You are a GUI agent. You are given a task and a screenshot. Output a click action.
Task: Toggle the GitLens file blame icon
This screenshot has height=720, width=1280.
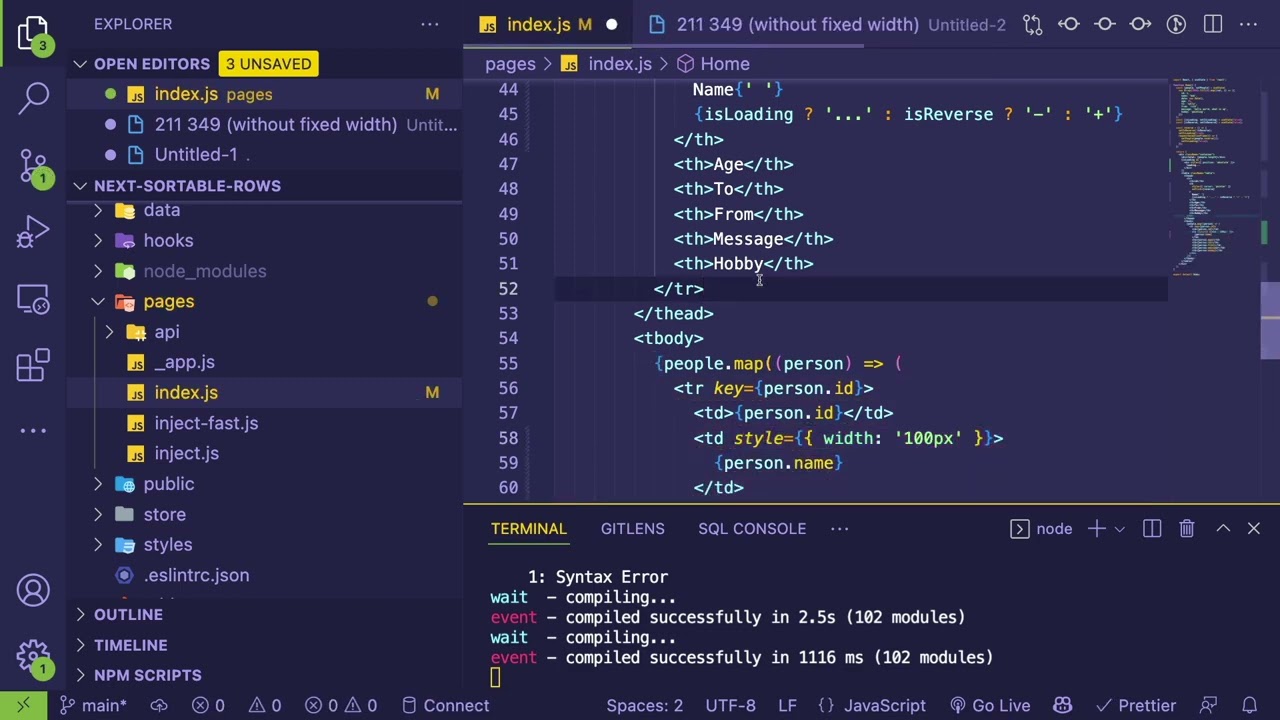point(1177,24)
